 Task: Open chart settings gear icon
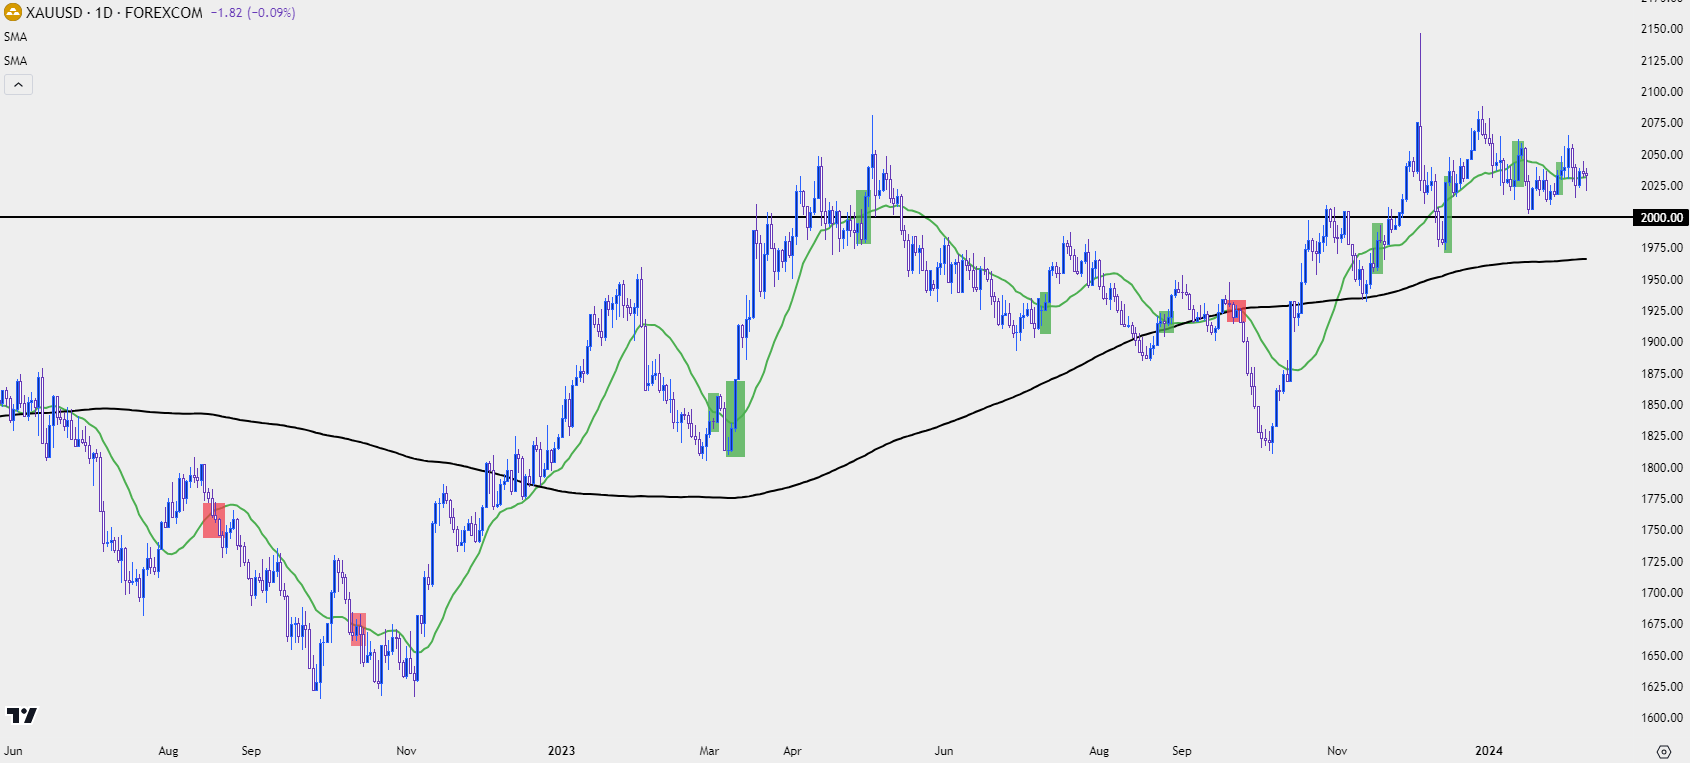pos(1664,751)
